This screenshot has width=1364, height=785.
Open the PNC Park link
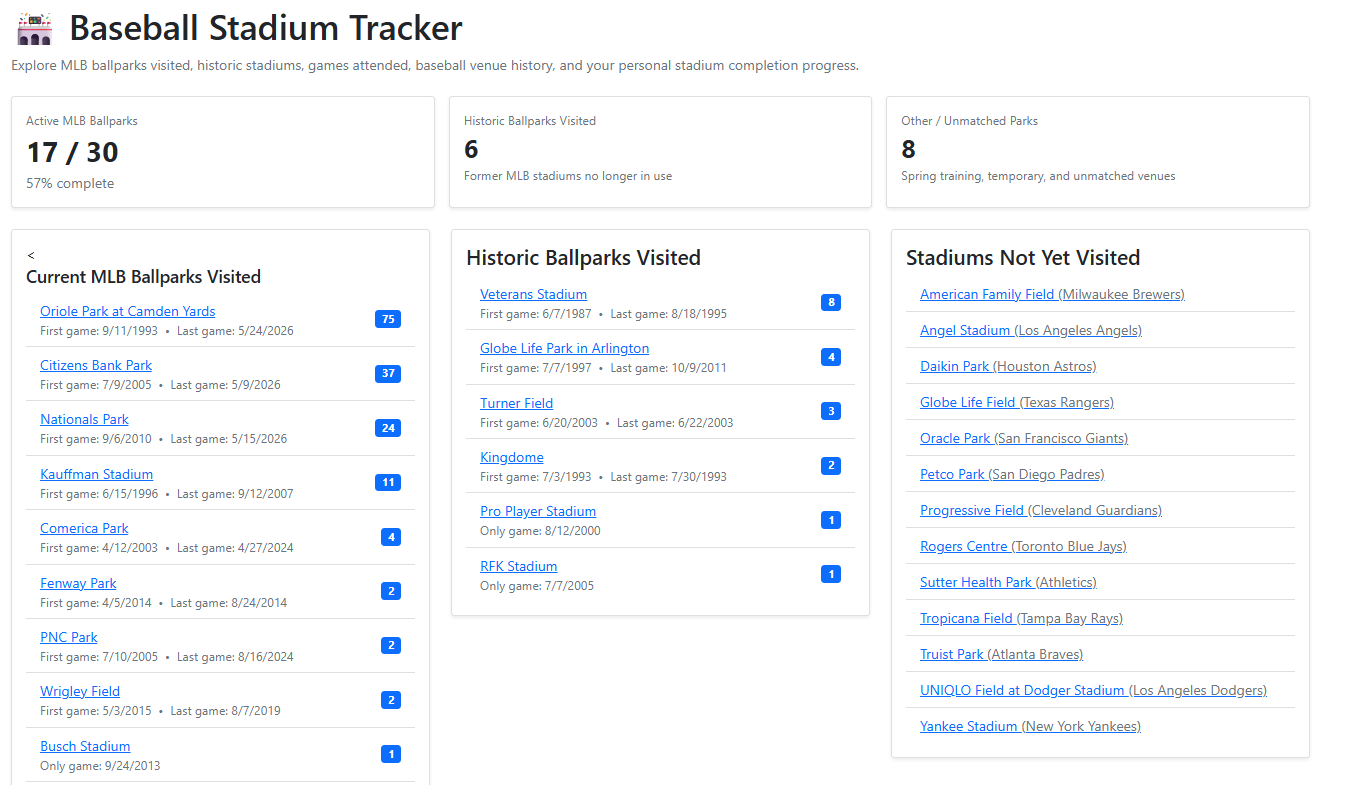click(69, 637)
